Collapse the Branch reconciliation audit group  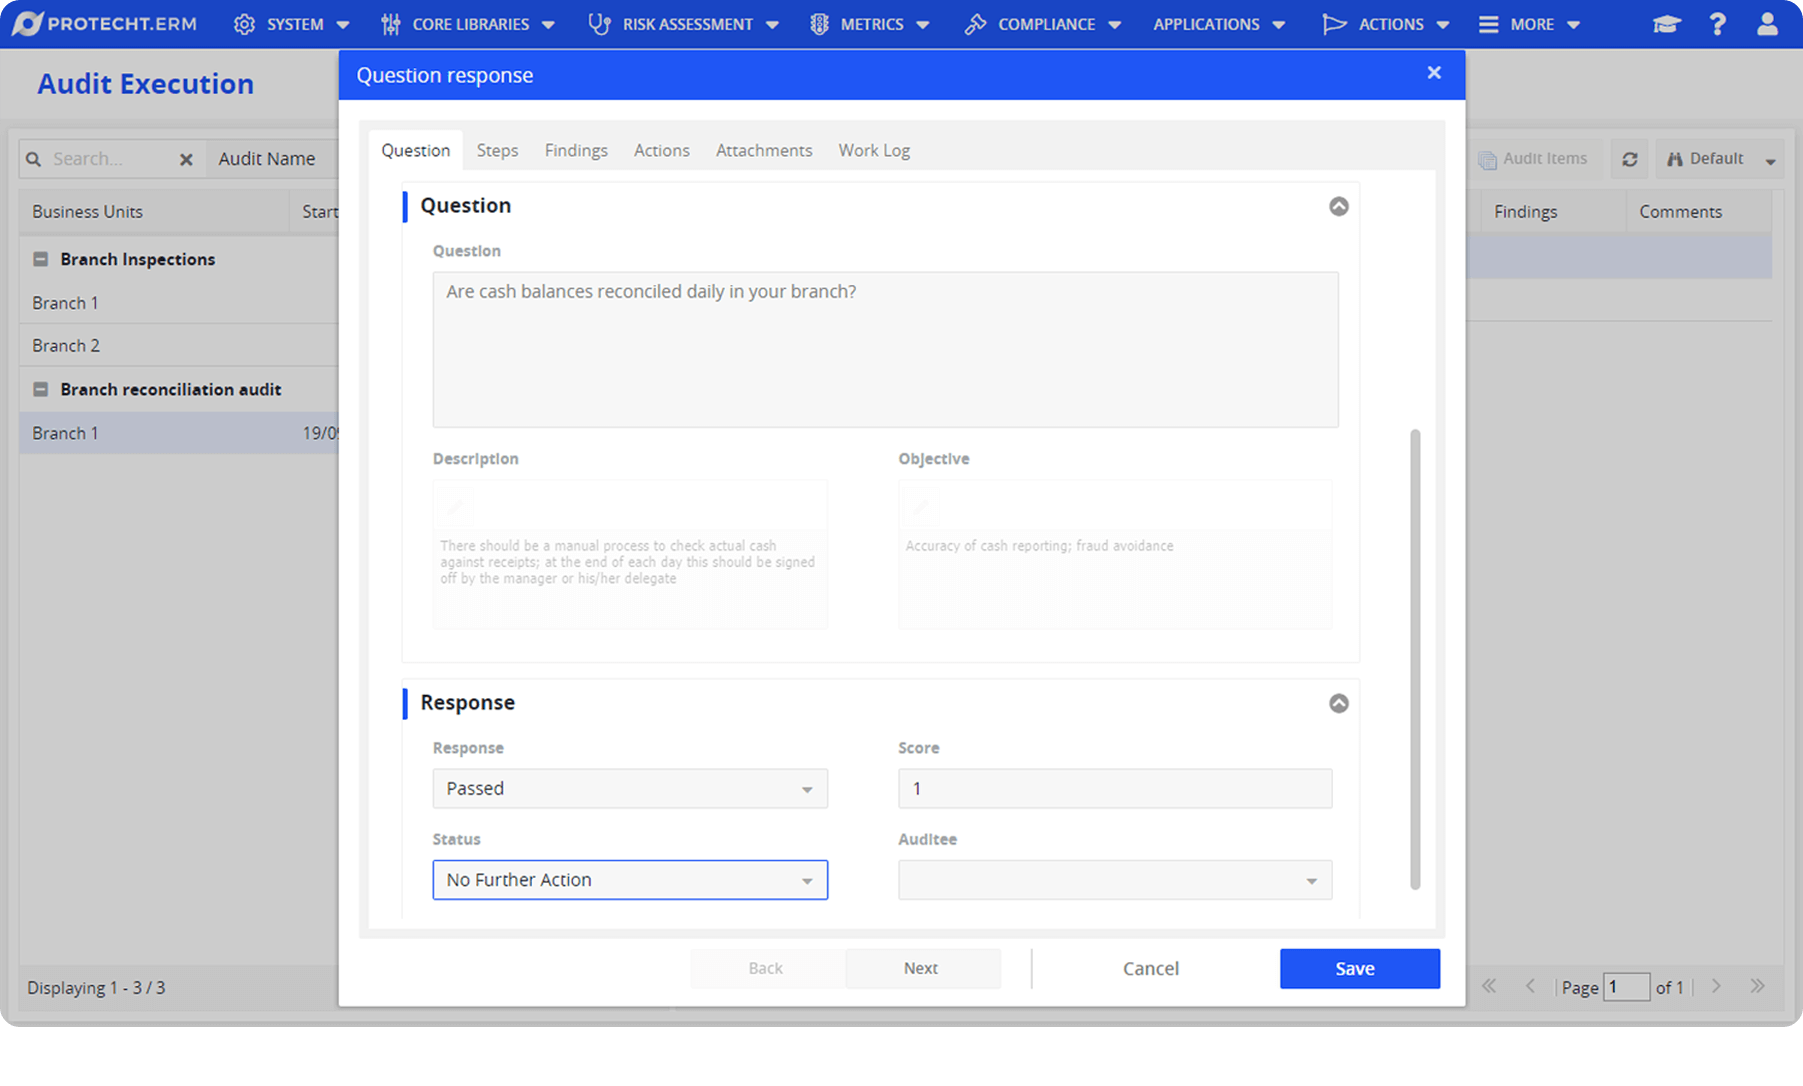point(41,389)
